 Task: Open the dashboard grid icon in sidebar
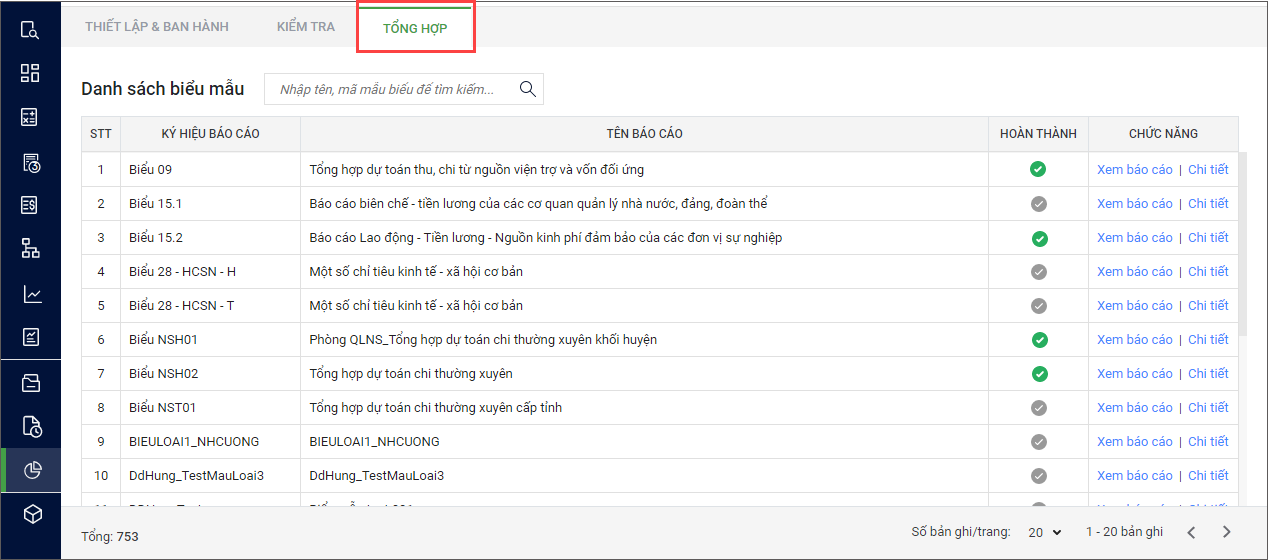point(30,73)
